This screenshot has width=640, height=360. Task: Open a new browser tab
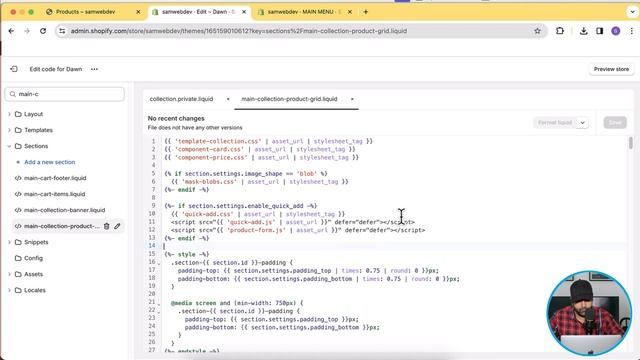point(366,12)
